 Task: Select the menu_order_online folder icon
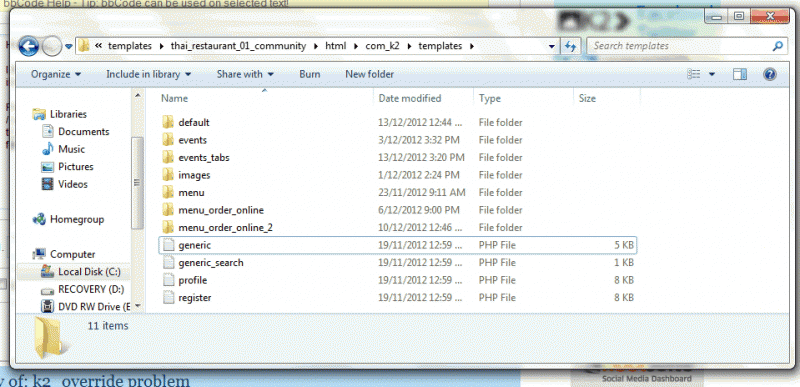point(169,210)
